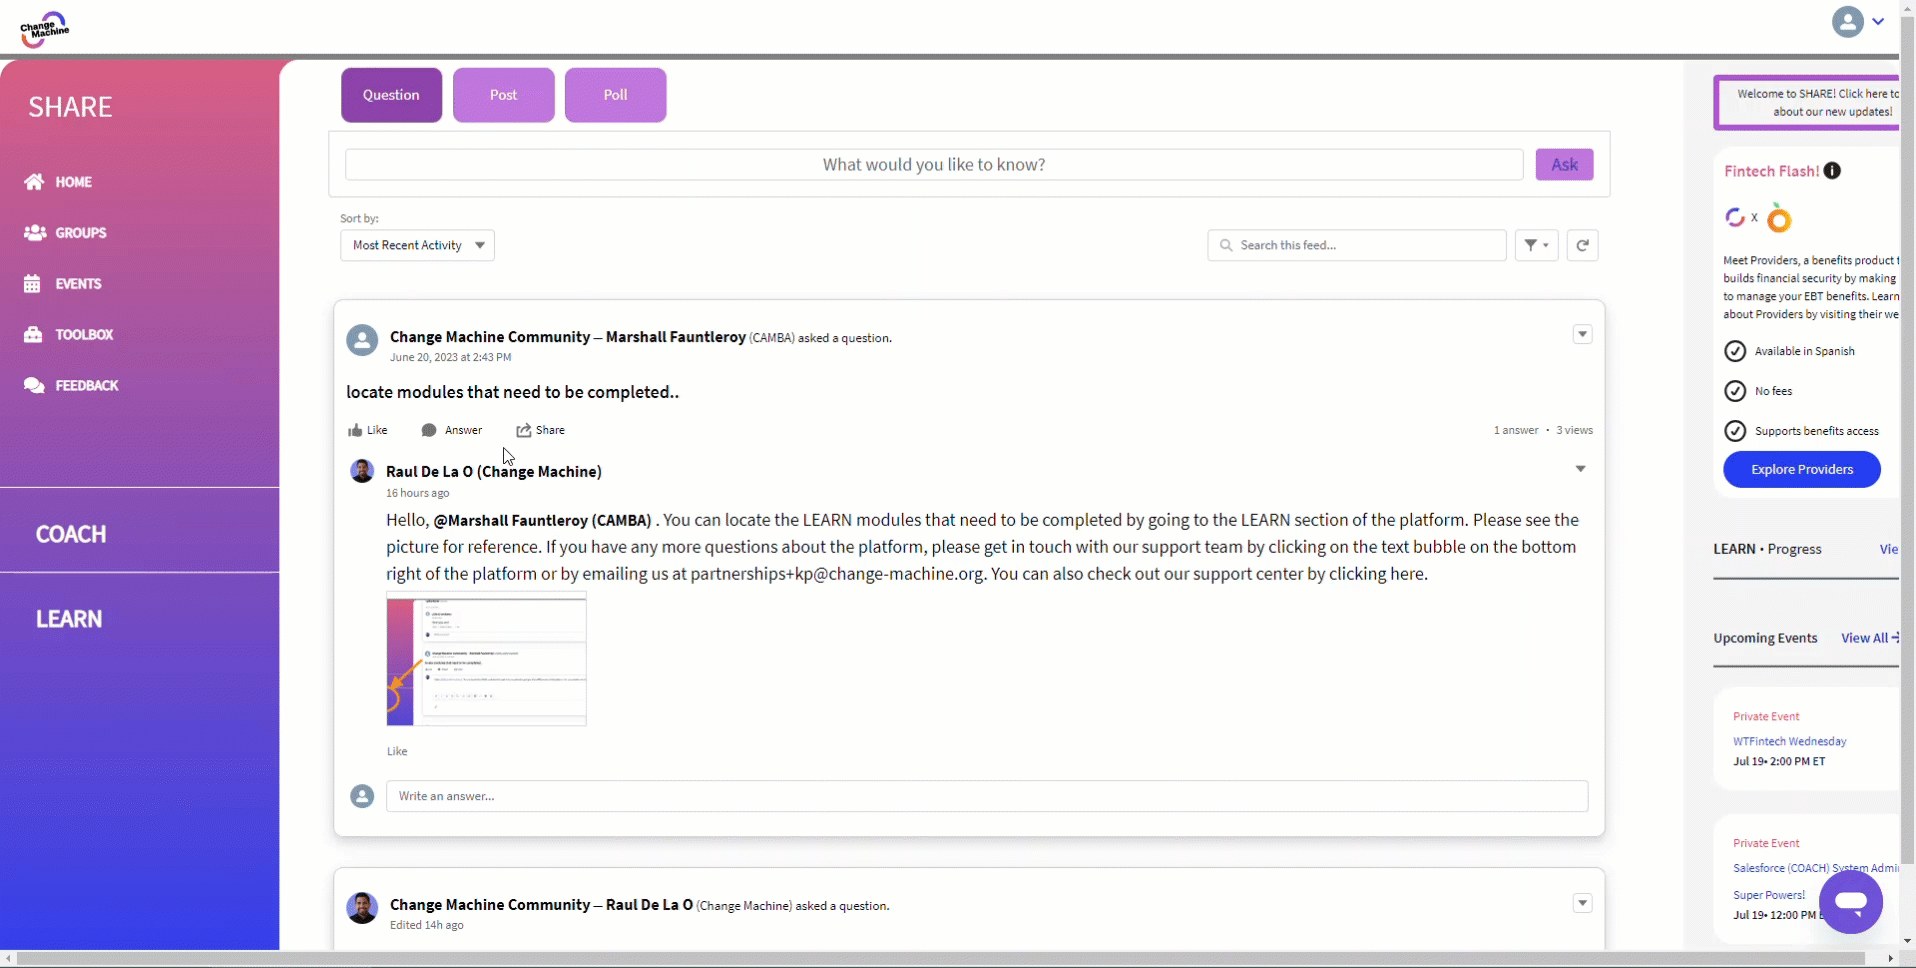
Task: Open the attached screenshot thumbnail in the answer
Action: pyautogui.click(x=486, y=659)
